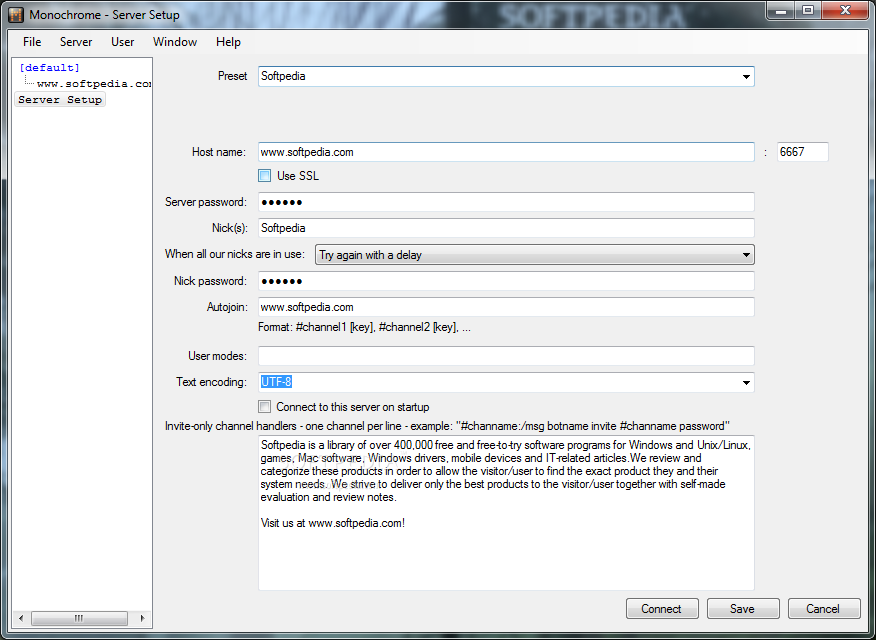The image size is (876, 640).
Task: Close the Monochrome window
Action: 845,11
